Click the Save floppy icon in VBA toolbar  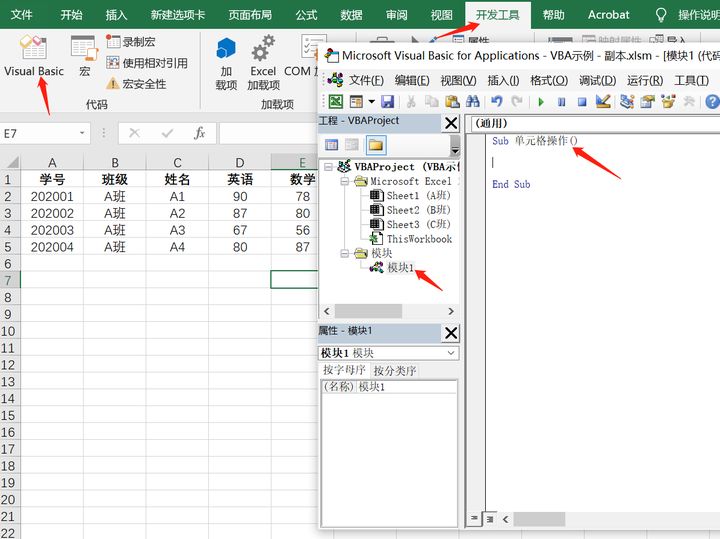point(388,101)
